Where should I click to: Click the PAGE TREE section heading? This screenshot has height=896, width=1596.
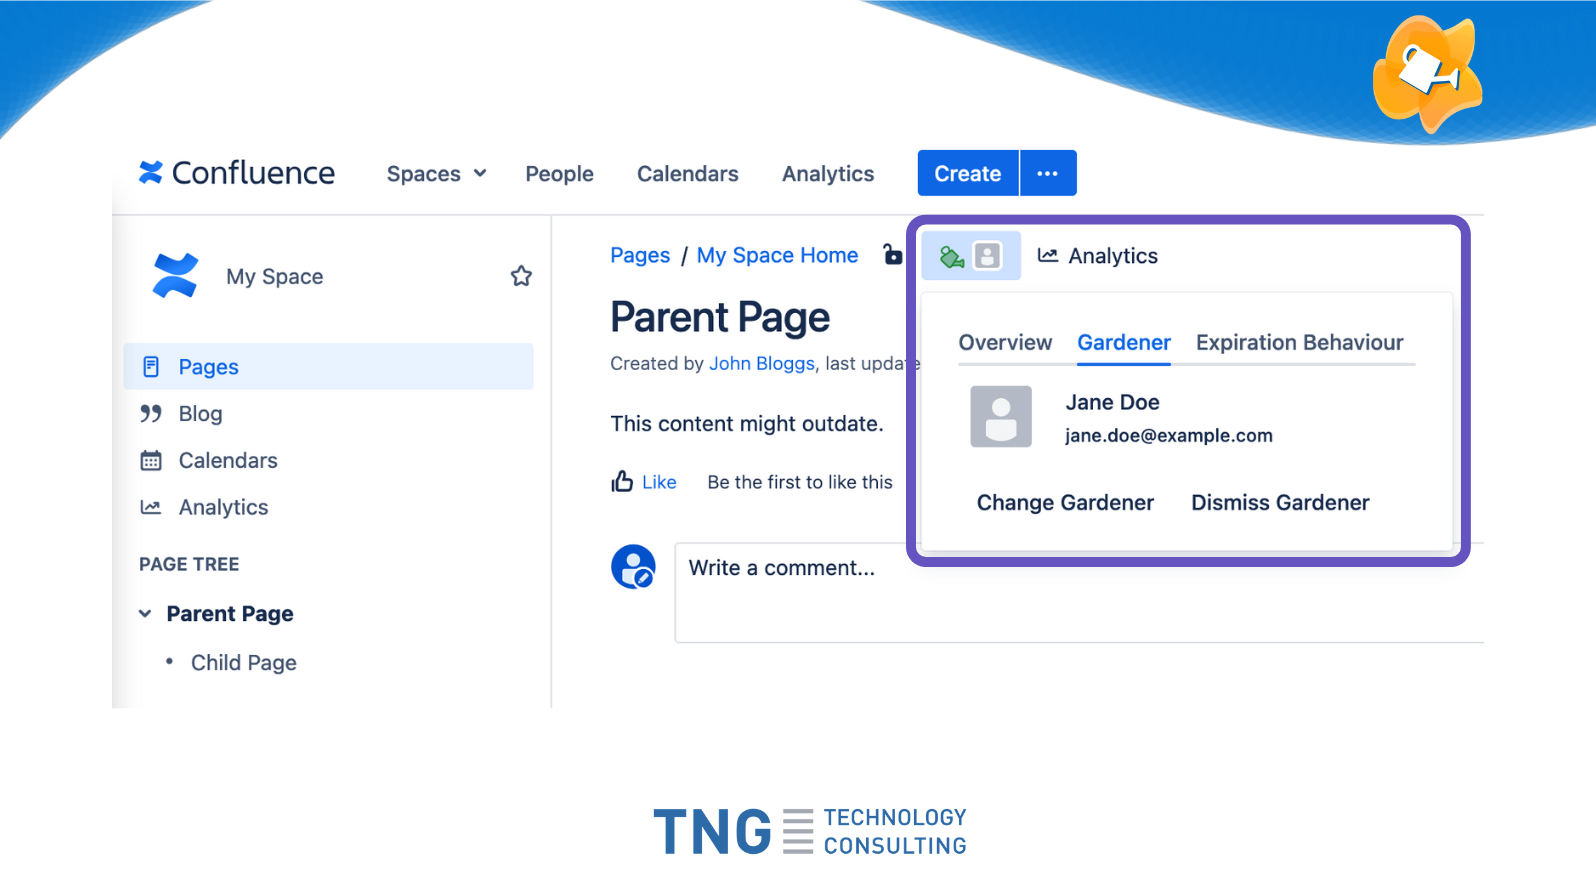tap(189, 565)
